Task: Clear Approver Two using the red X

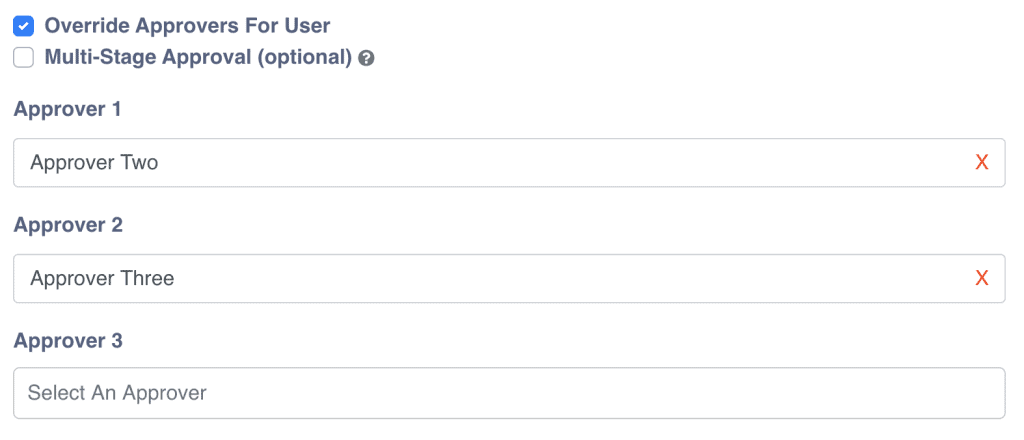Action: (981, 163)
